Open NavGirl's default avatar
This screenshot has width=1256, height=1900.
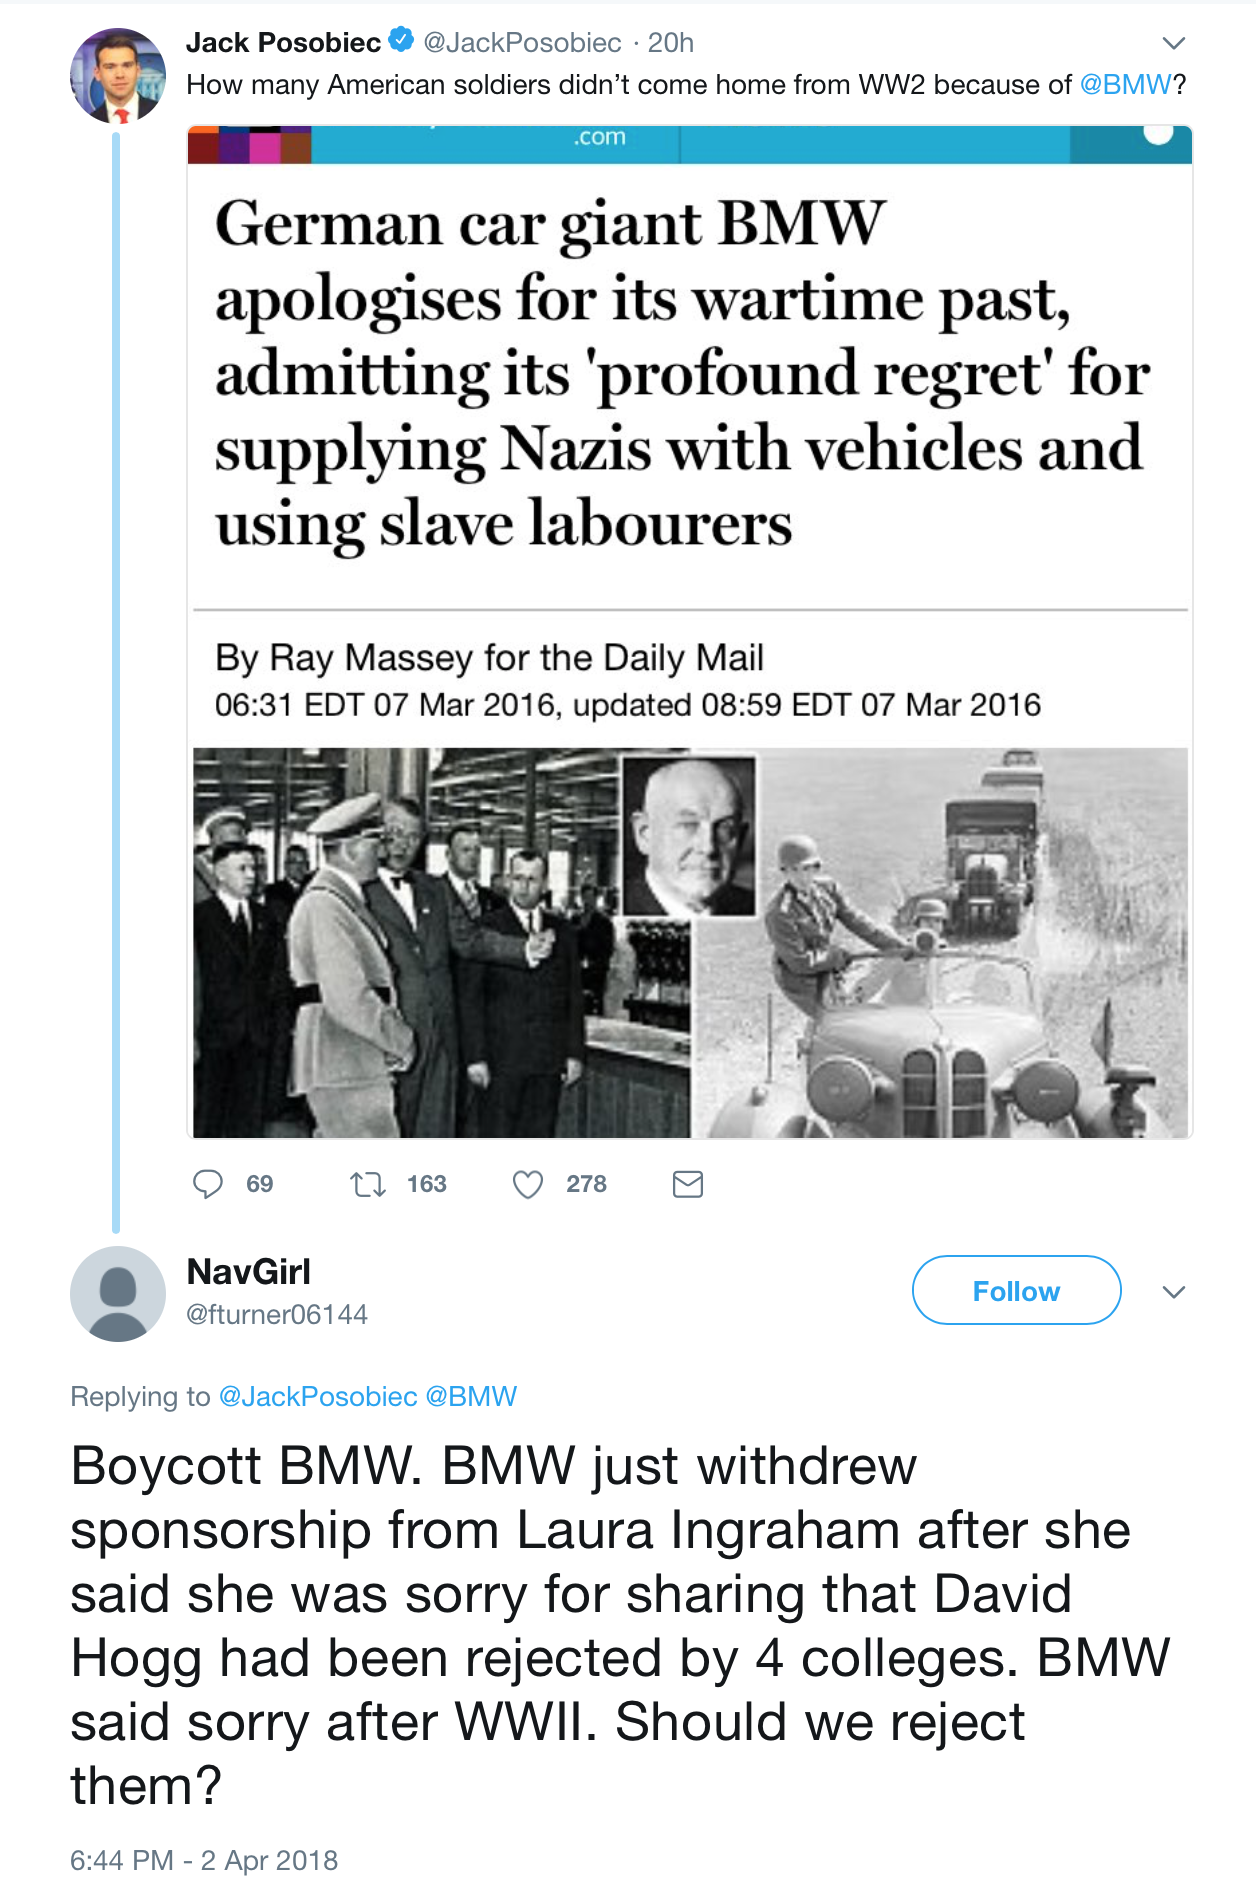[x=118, y=1293]
